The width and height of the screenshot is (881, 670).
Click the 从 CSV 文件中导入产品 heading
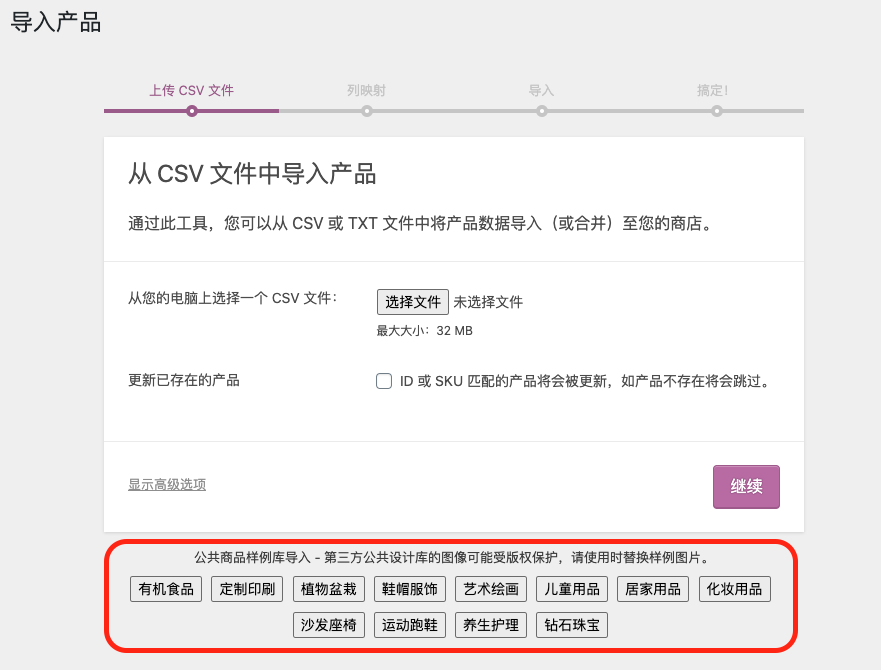[x=252, y=174]
